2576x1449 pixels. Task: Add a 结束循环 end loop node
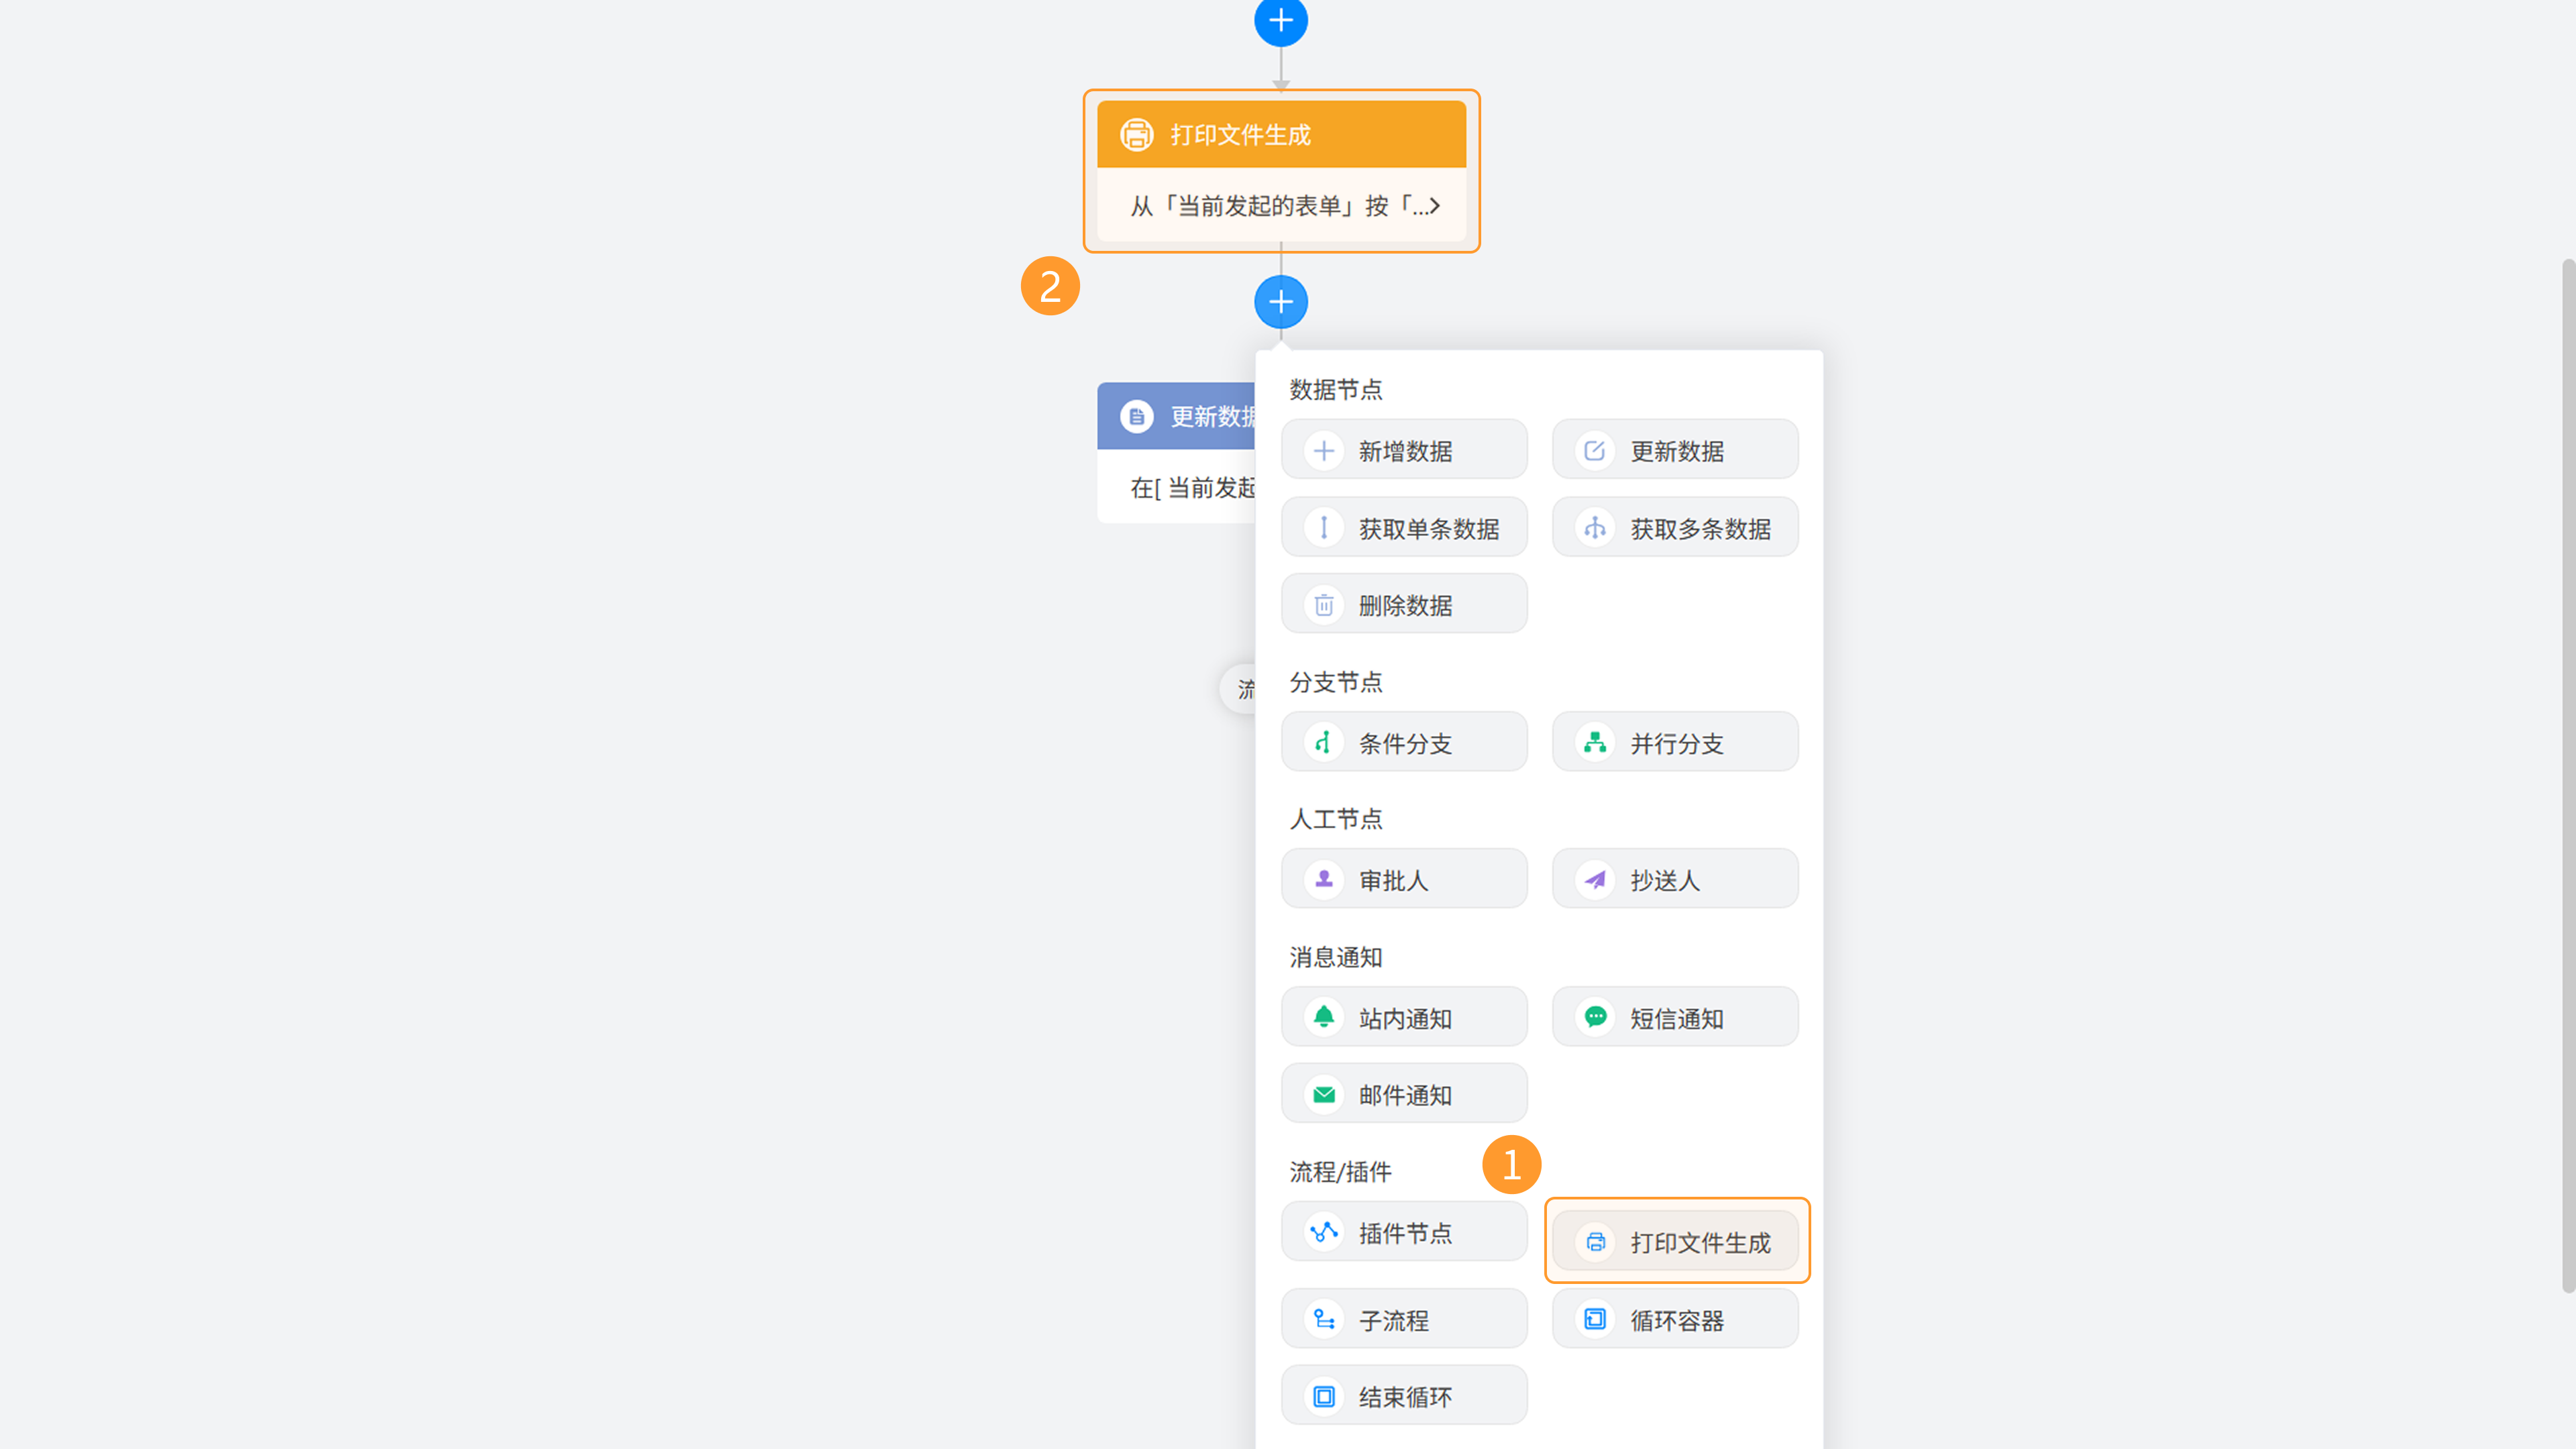(x=1404, y=1395)
